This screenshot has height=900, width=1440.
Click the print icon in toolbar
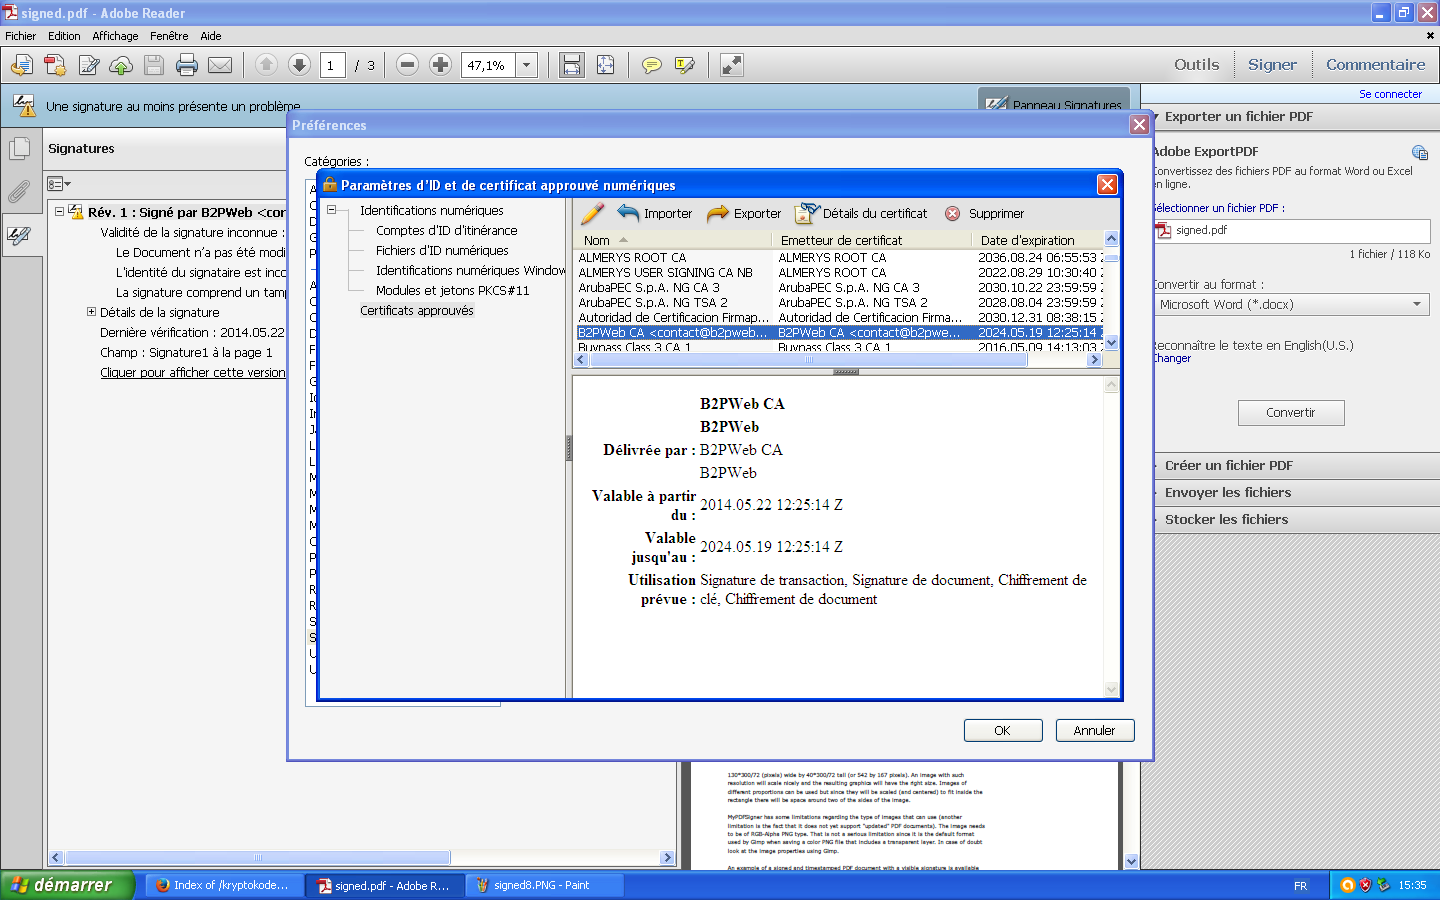(187, 65)
